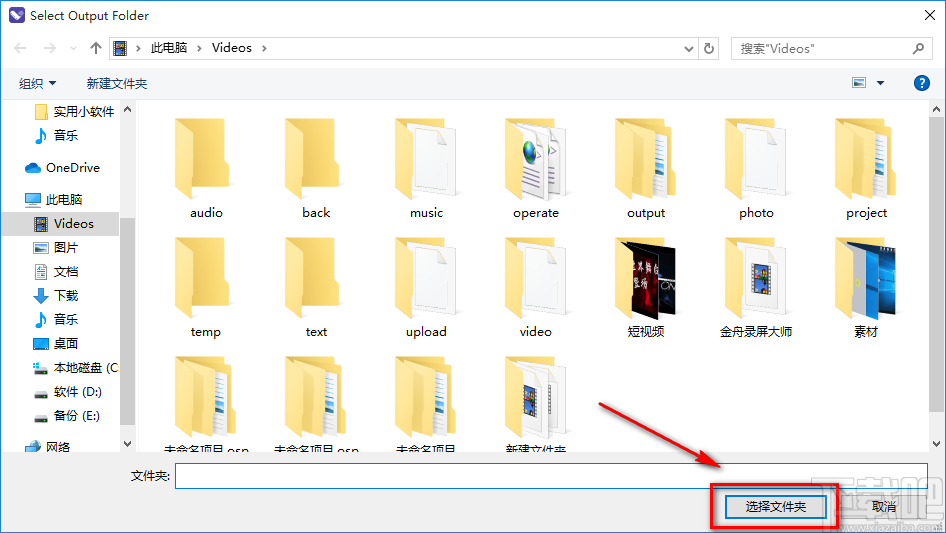The height and width of the screenshot is (533, 946).
Task: Go back to previous location
Action: pos(21,48)
